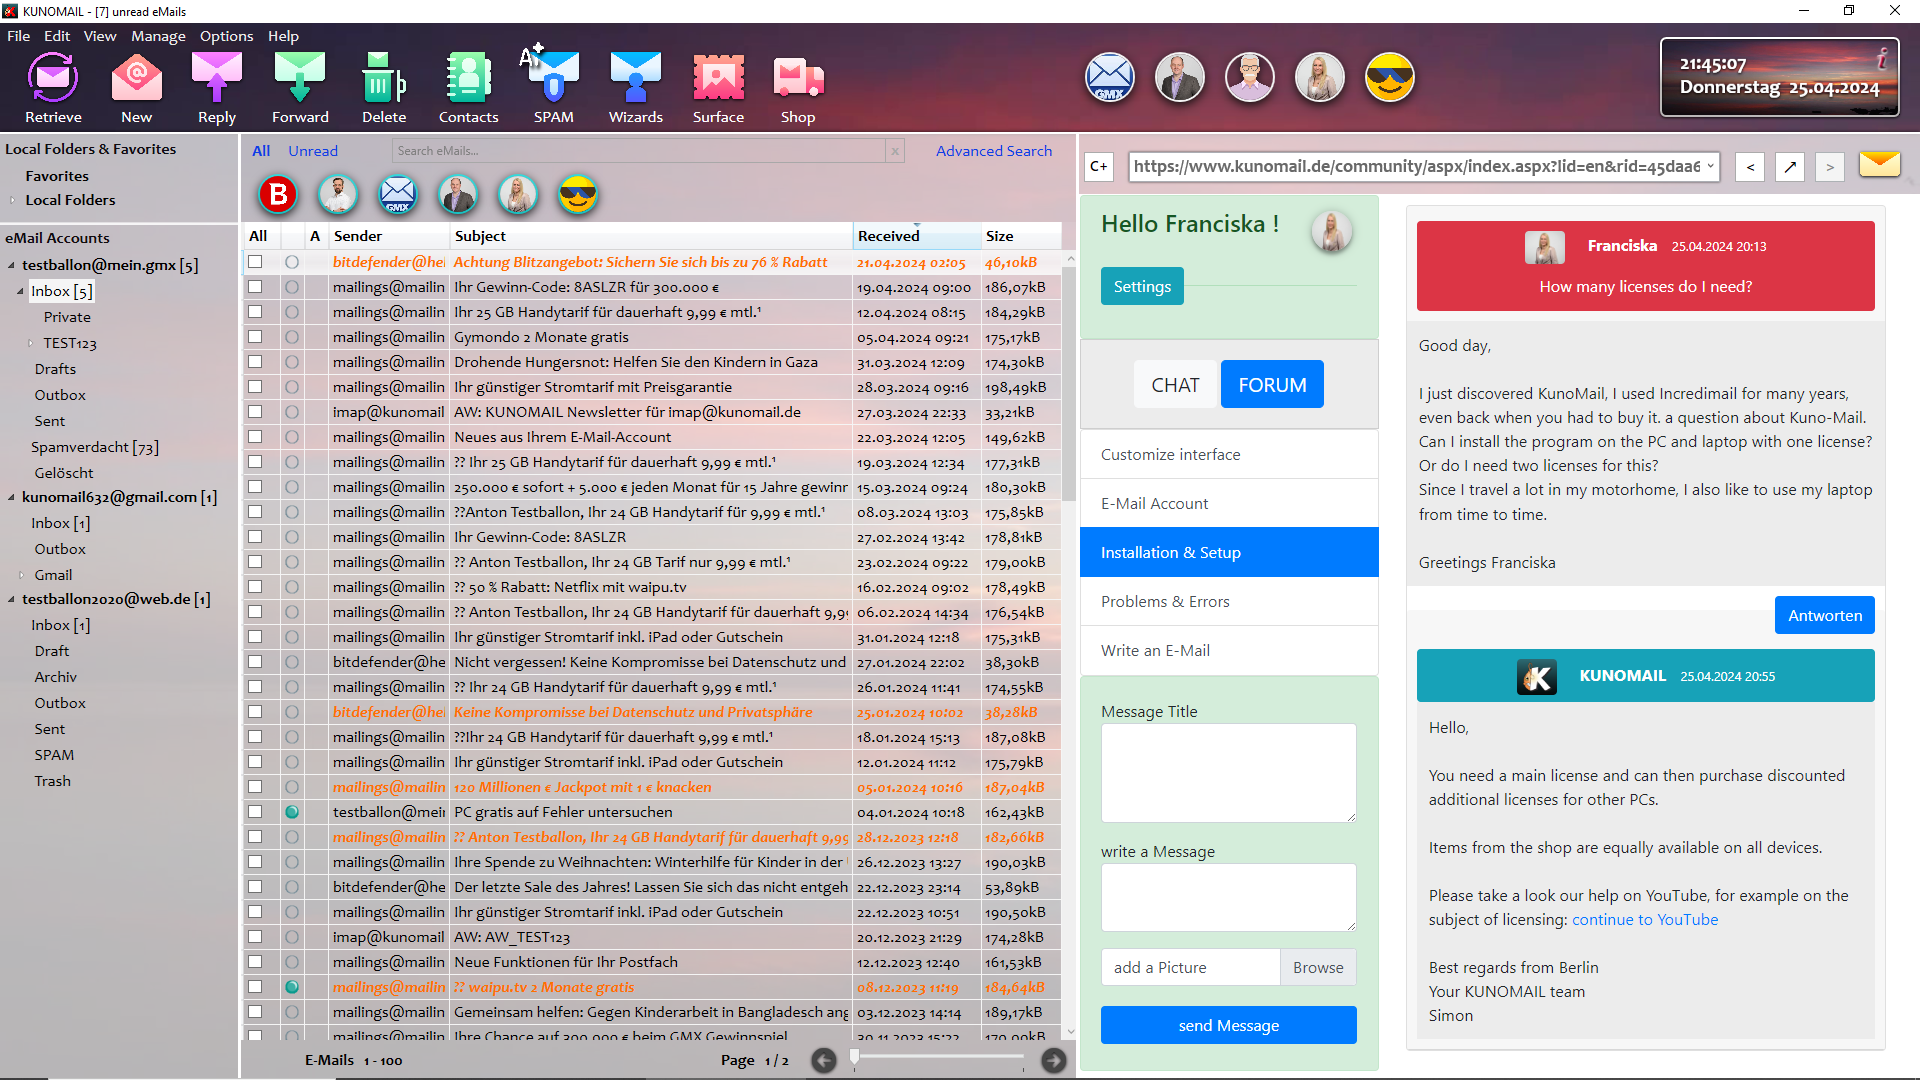Expand the Gmail folder
The width and height of the screenshot is (1920, 1080).
(21, 576)
